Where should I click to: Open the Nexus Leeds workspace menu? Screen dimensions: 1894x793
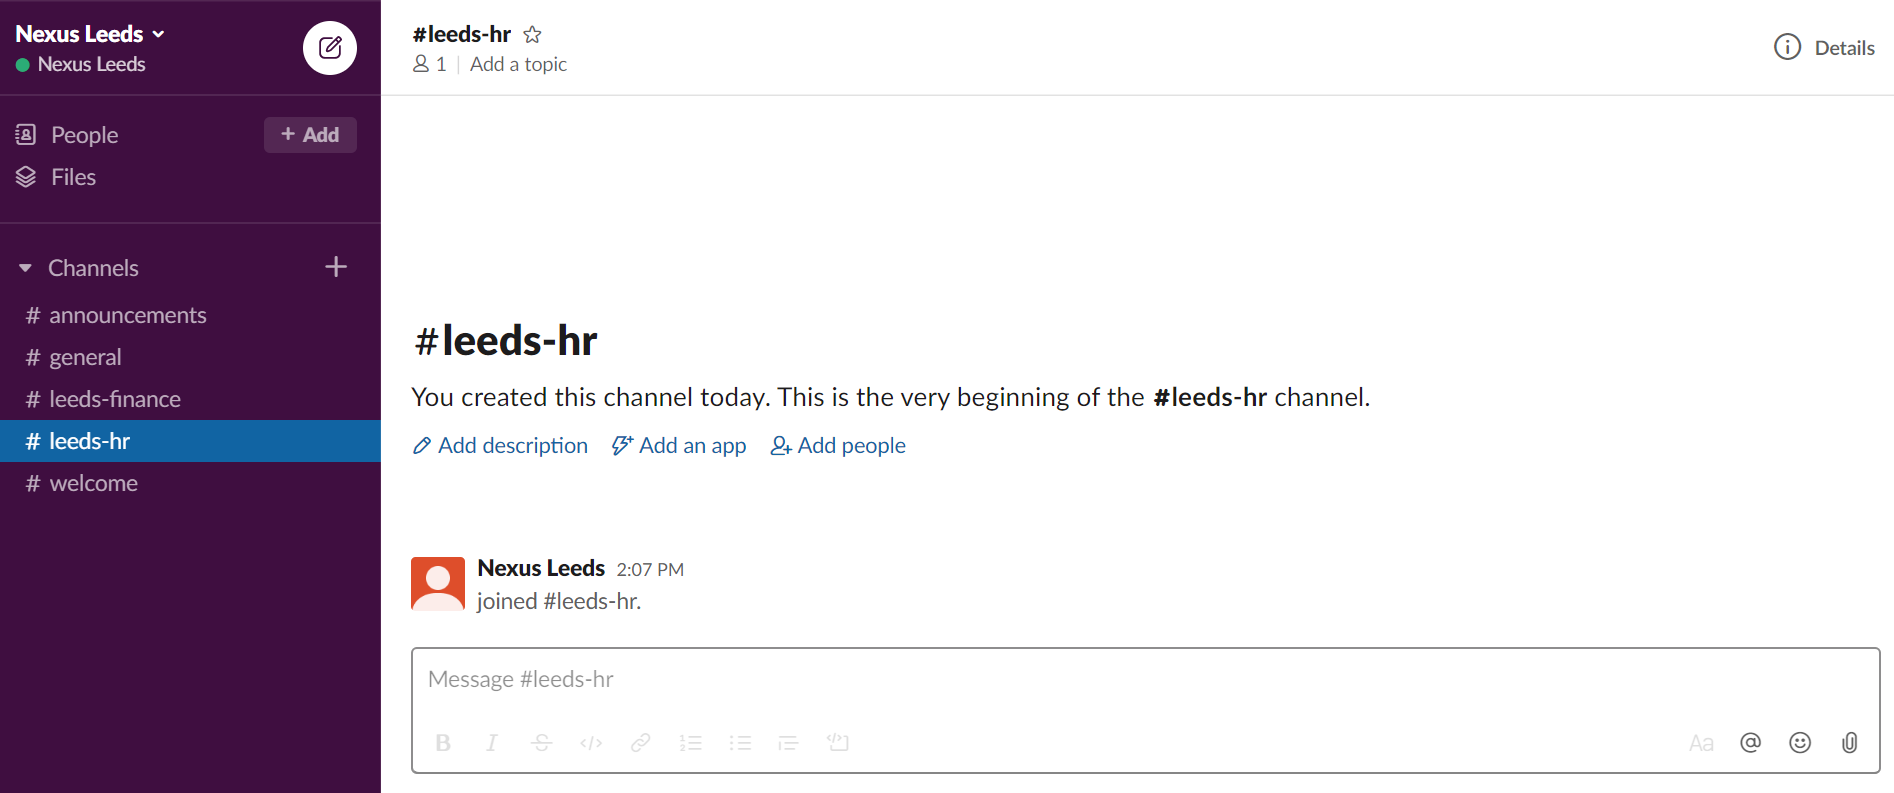[x=90, y=33]
